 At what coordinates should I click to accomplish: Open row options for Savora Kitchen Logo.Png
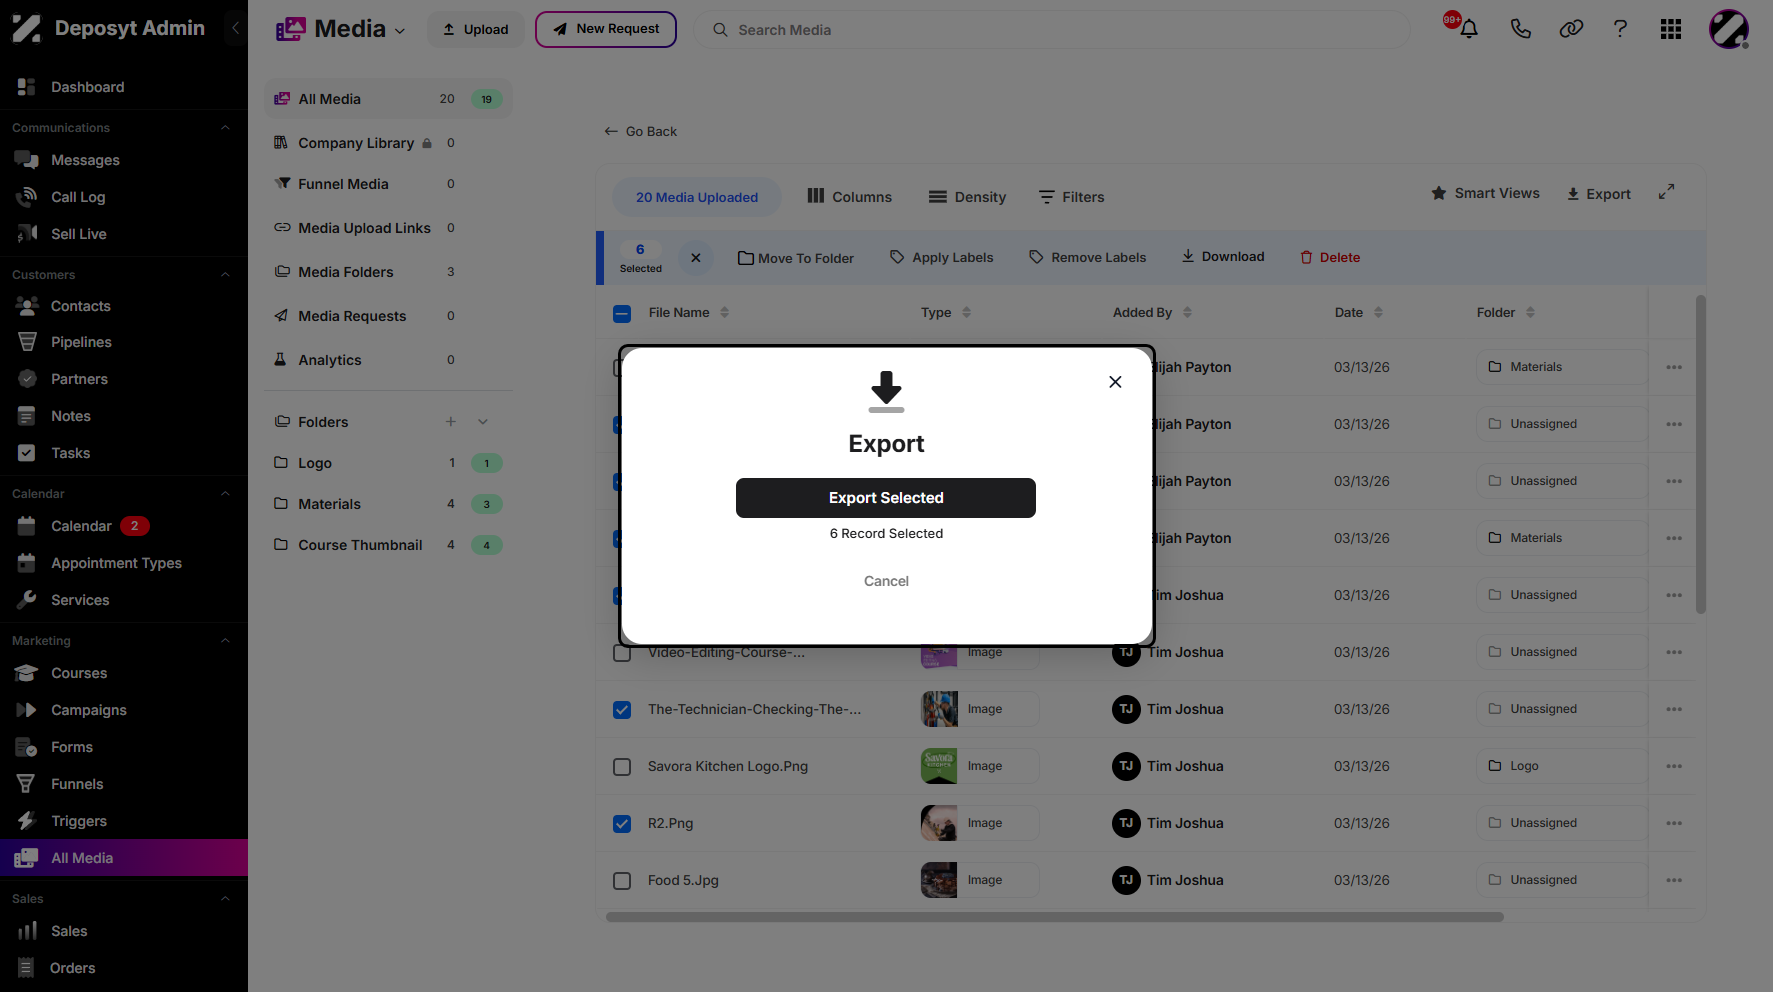[x=1674, y=766]
